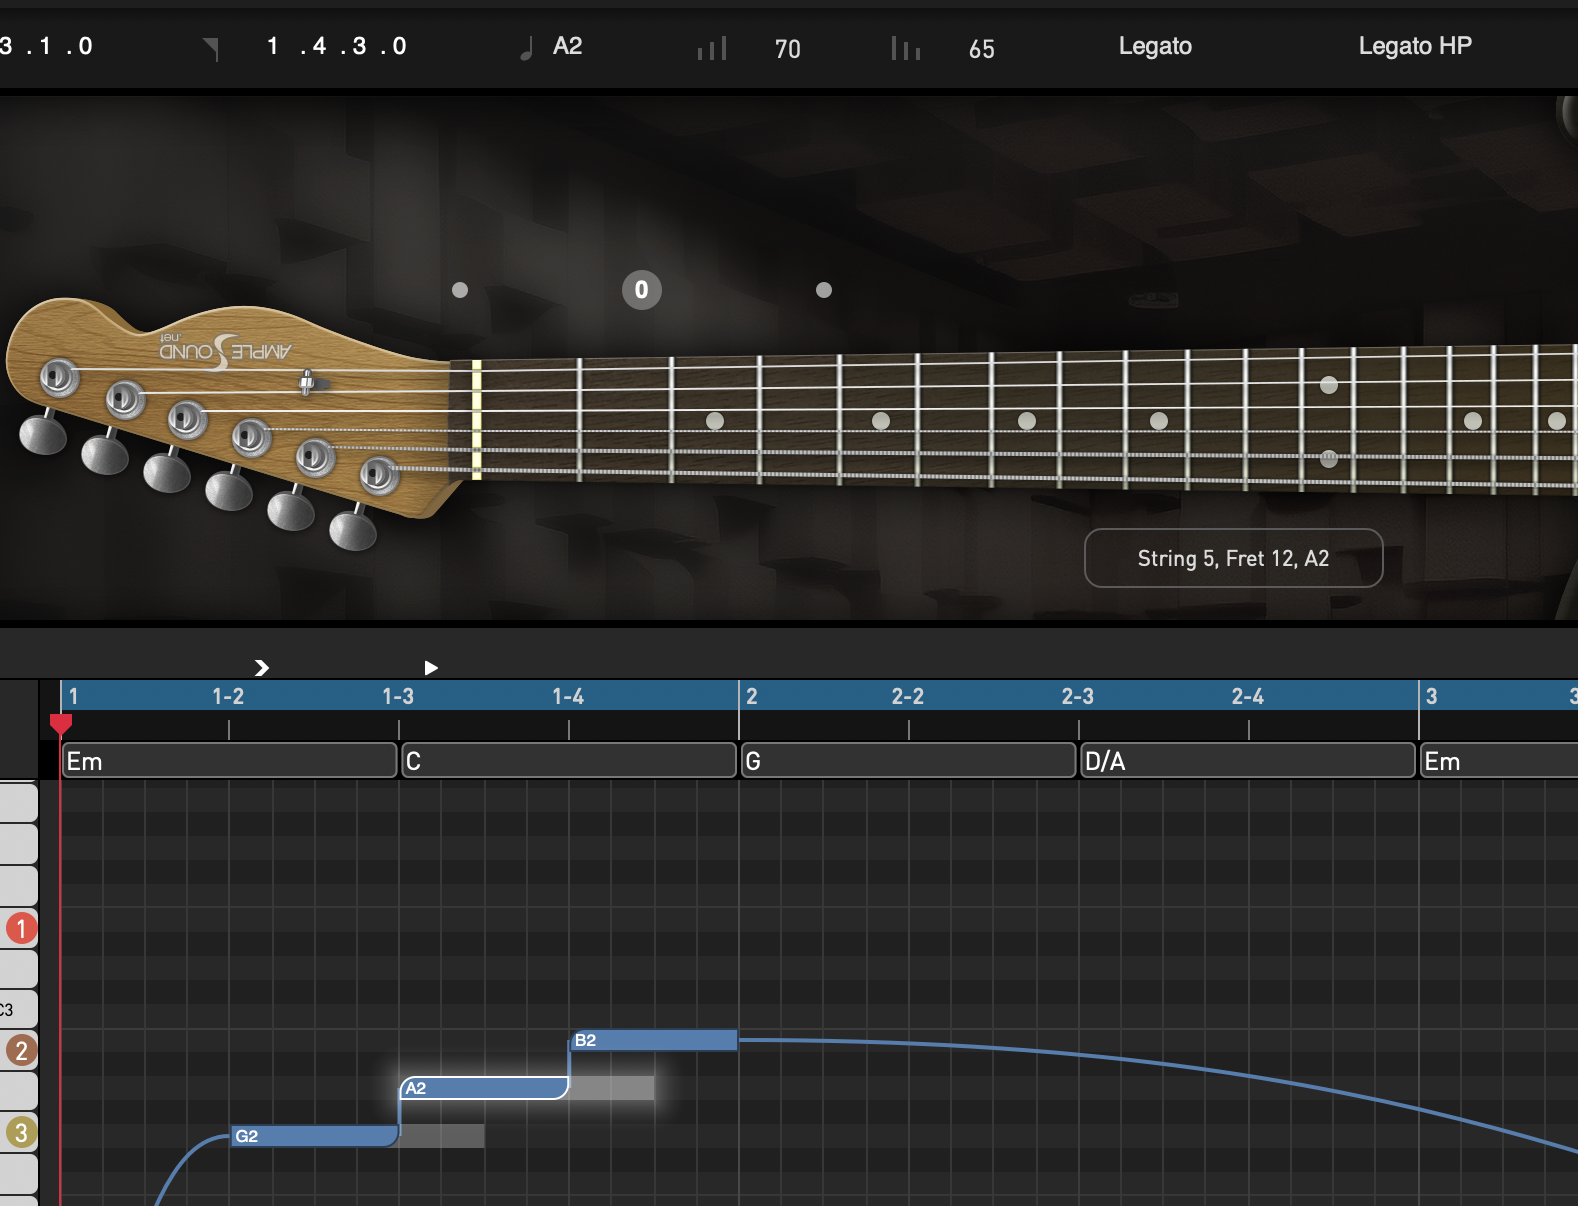Viewport: 1578px width, 1206px height.
Task: Select the capo marker showing 0
Action: [x=642, y=290]
